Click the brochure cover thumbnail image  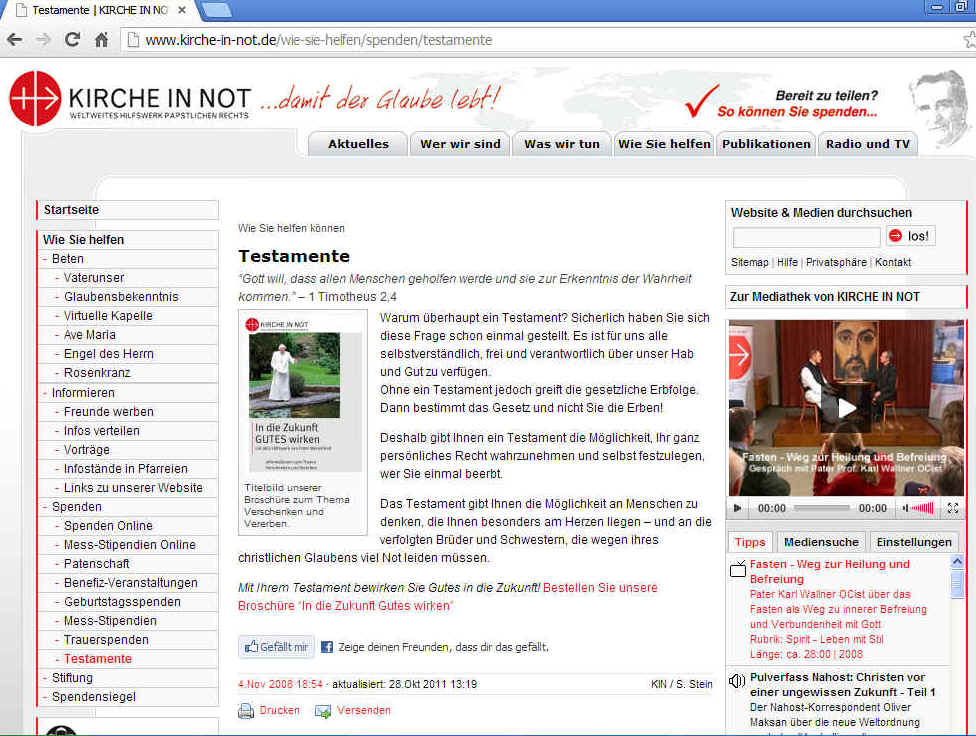click(x=304, y=394)
